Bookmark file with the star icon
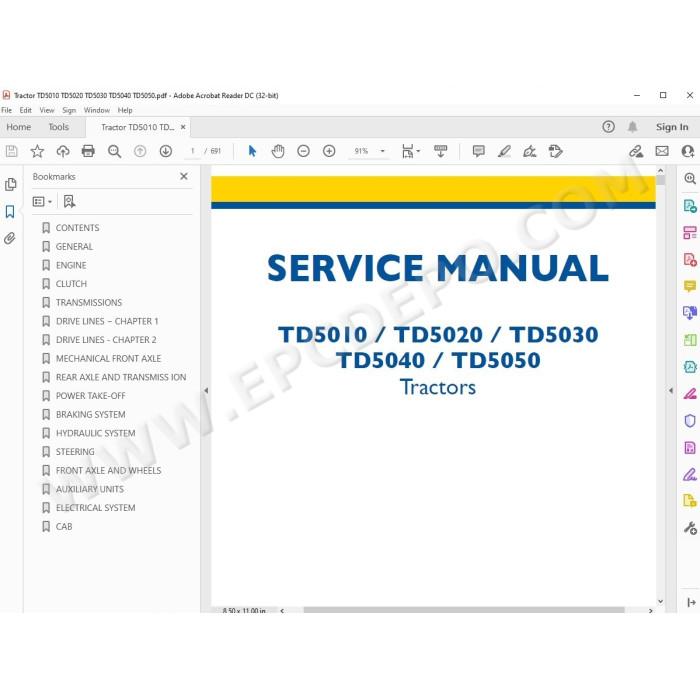The width and height of the screenshot is (700, 700). tap(37, 151)
